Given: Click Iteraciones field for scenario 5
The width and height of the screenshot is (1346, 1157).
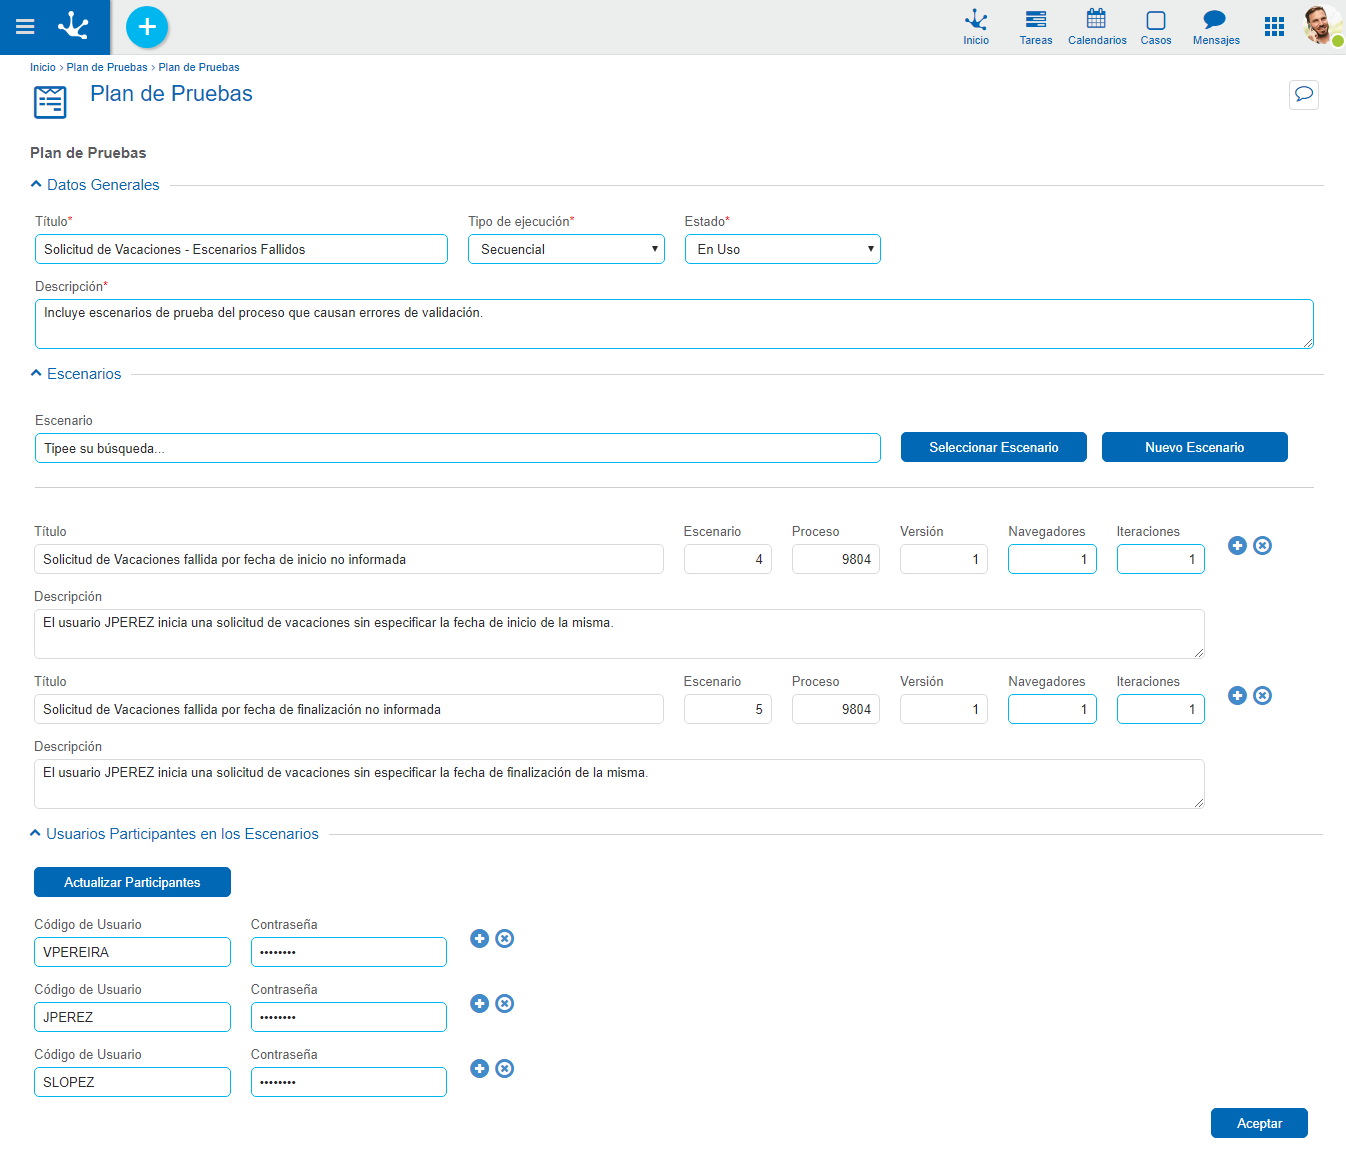Looking at the screenshot, I should [1161, 709].
